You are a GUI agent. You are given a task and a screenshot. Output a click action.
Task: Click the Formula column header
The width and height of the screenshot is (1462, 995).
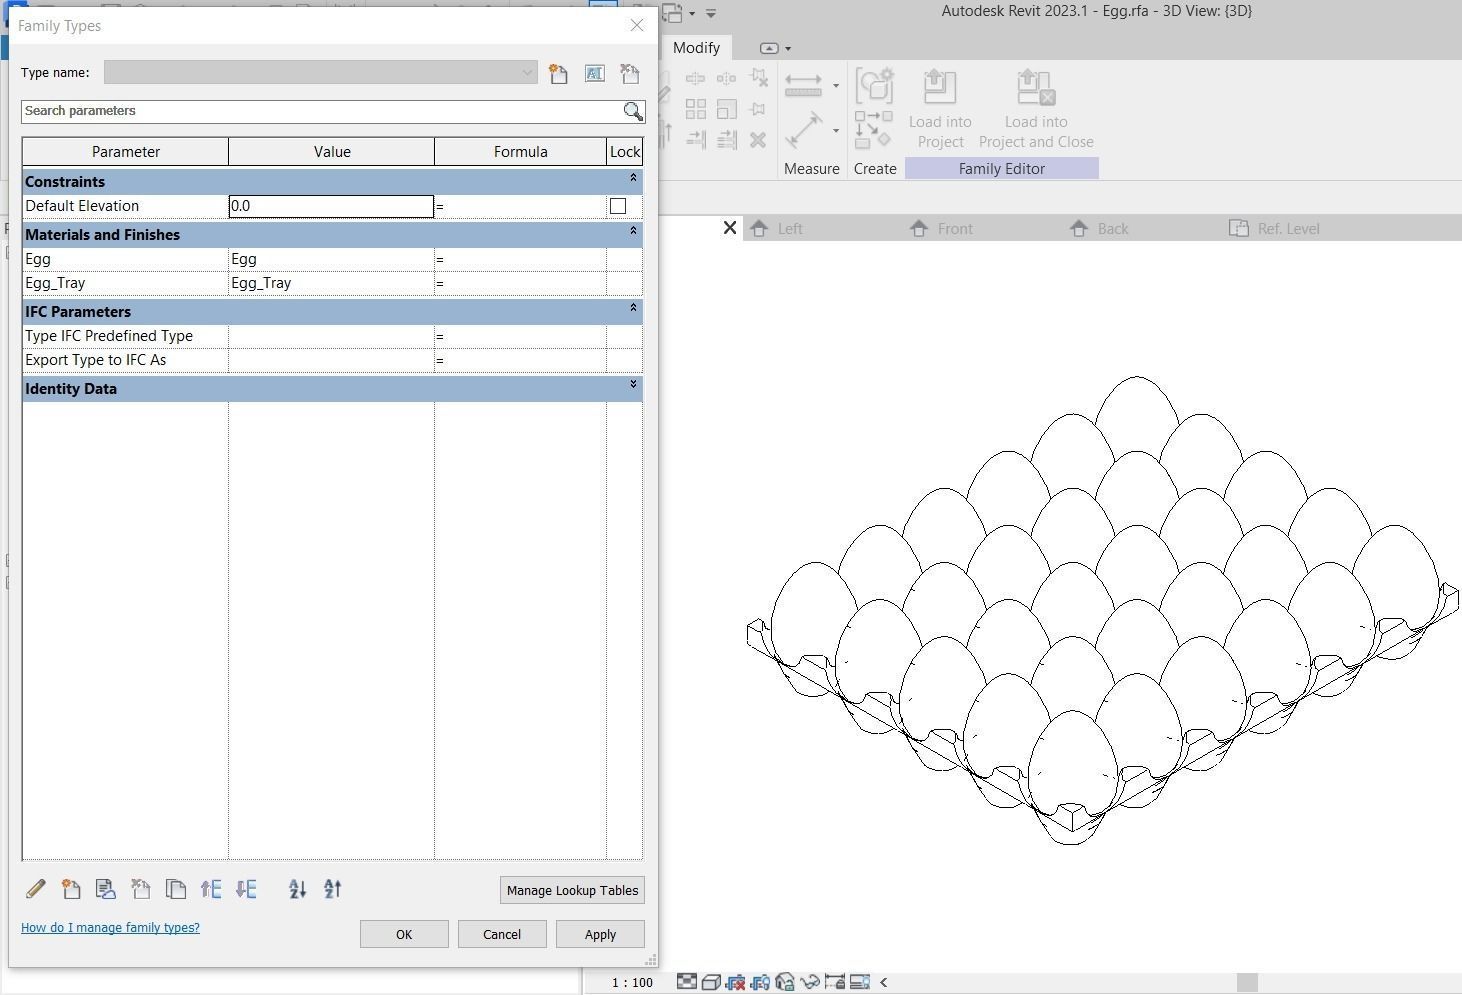click(x=520, y=152)
